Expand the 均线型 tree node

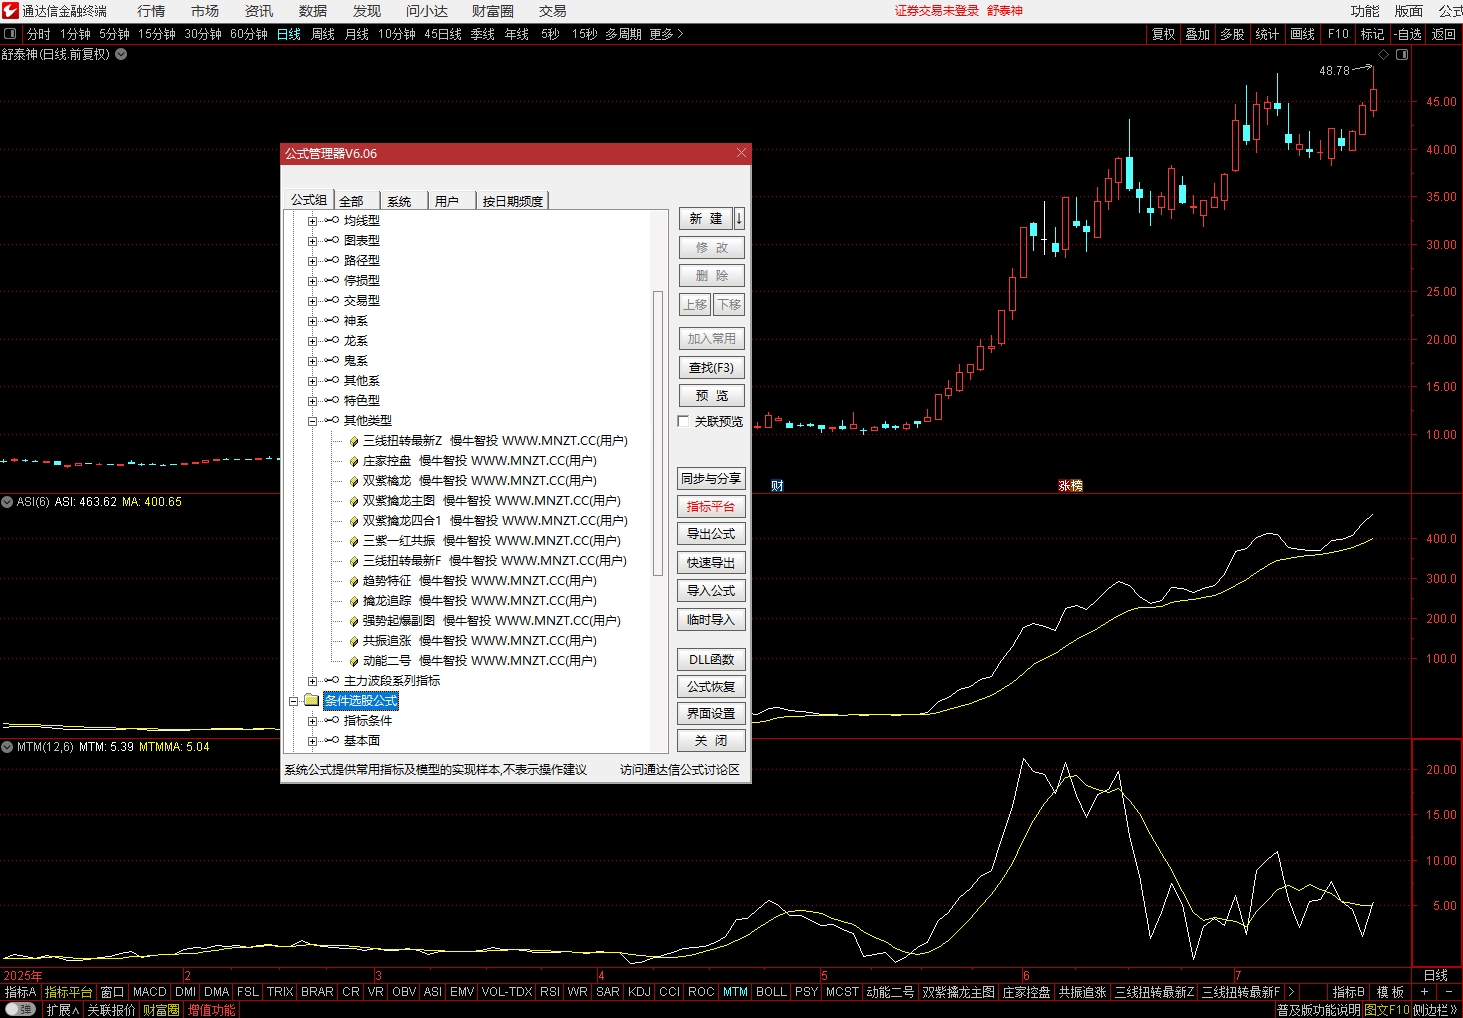point(312,221)
